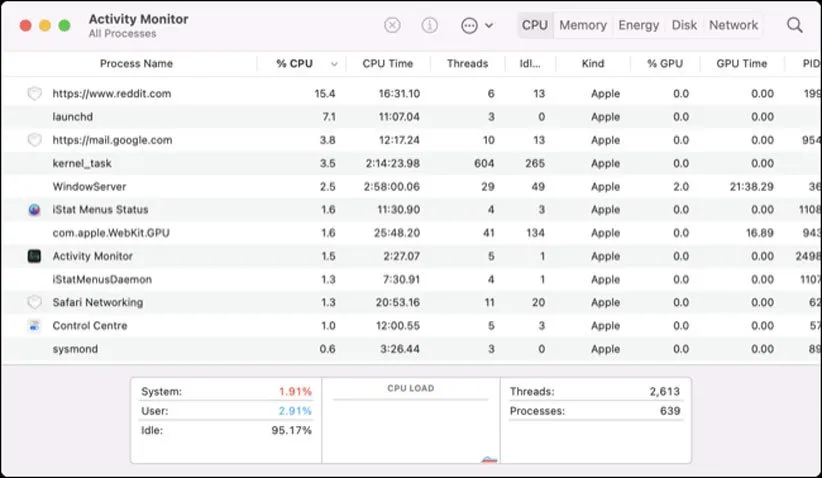822x478 pixels.
Task: Select the kernel_task process row
Action: coord(300,163)
